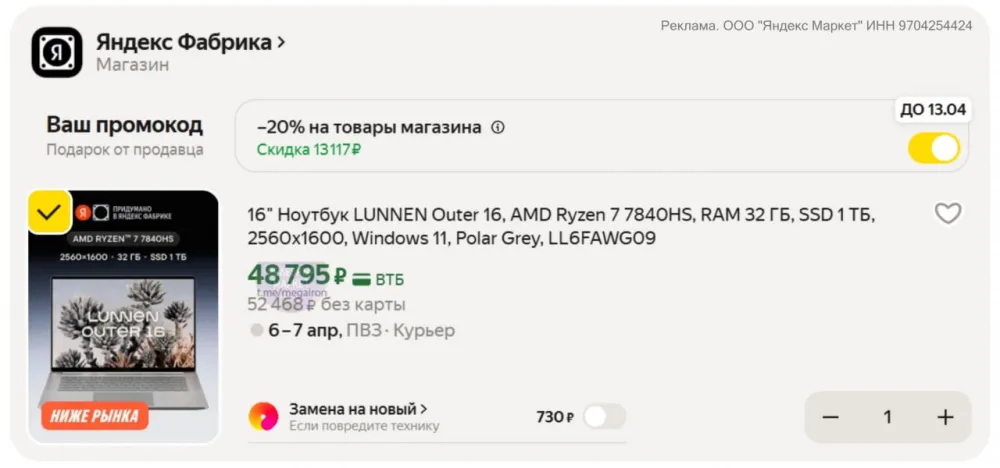Click the Яндекс Фабрика store logo
The image size is (1000, 468).
tap(57, 52)
